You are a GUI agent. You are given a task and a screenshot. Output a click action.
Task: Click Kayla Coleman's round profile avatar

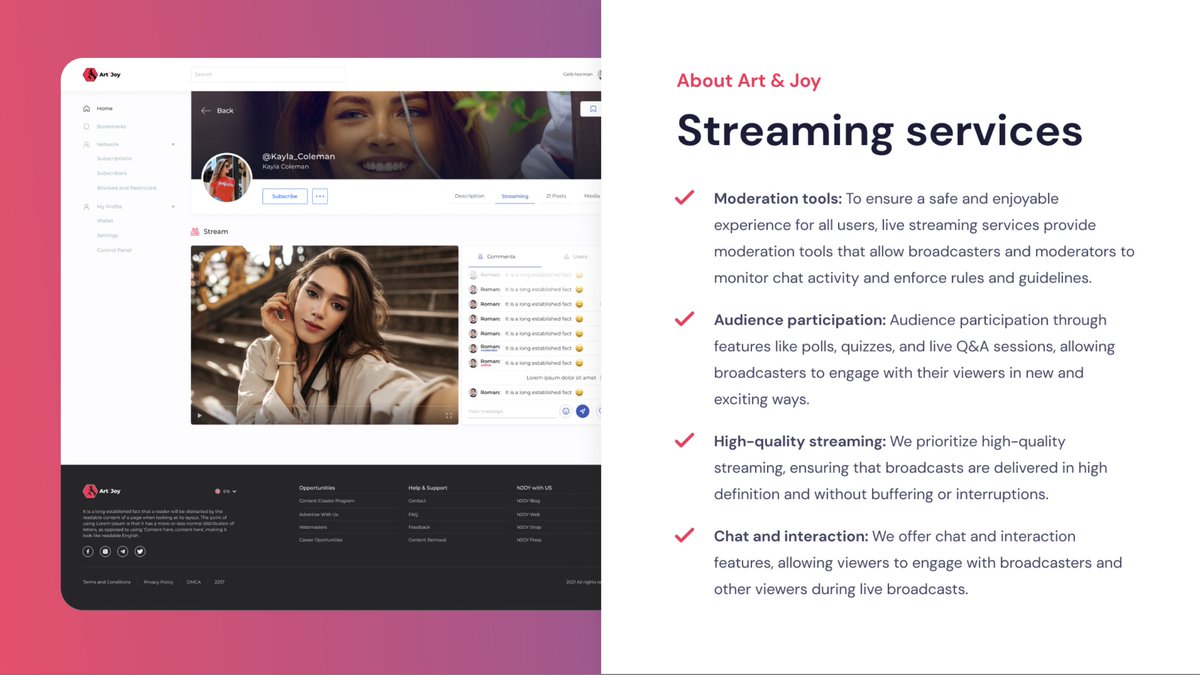click(227, 178)
